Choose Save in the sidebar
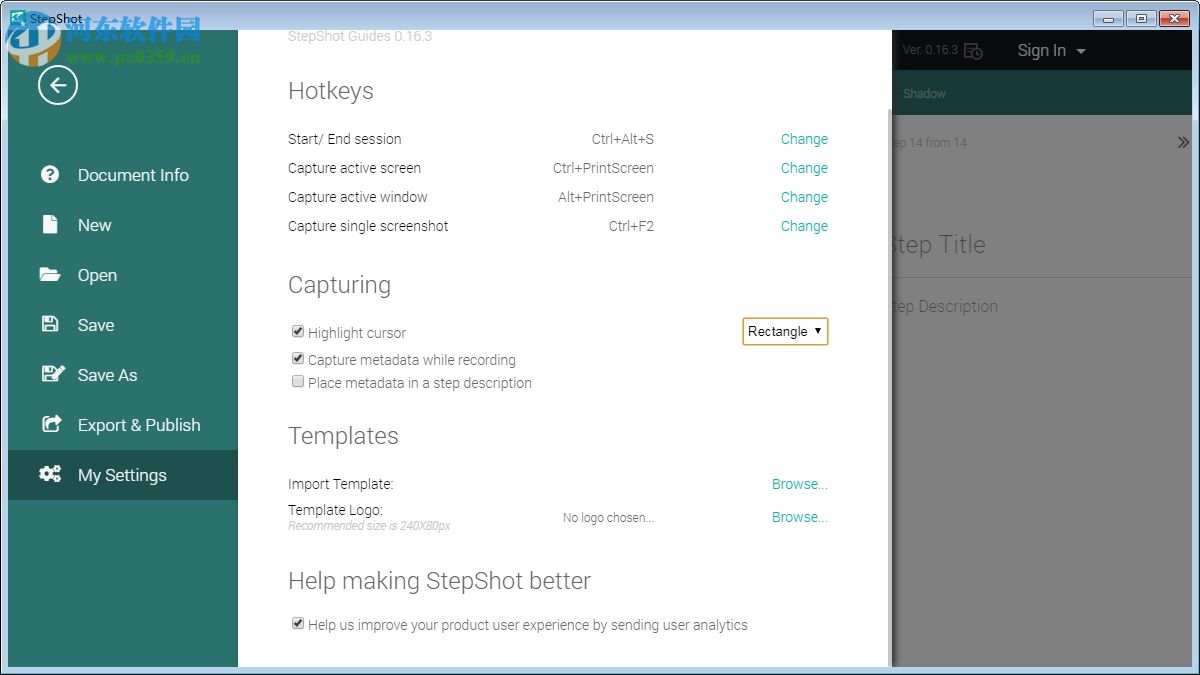The image size is (1200, 675). [123, 325]
